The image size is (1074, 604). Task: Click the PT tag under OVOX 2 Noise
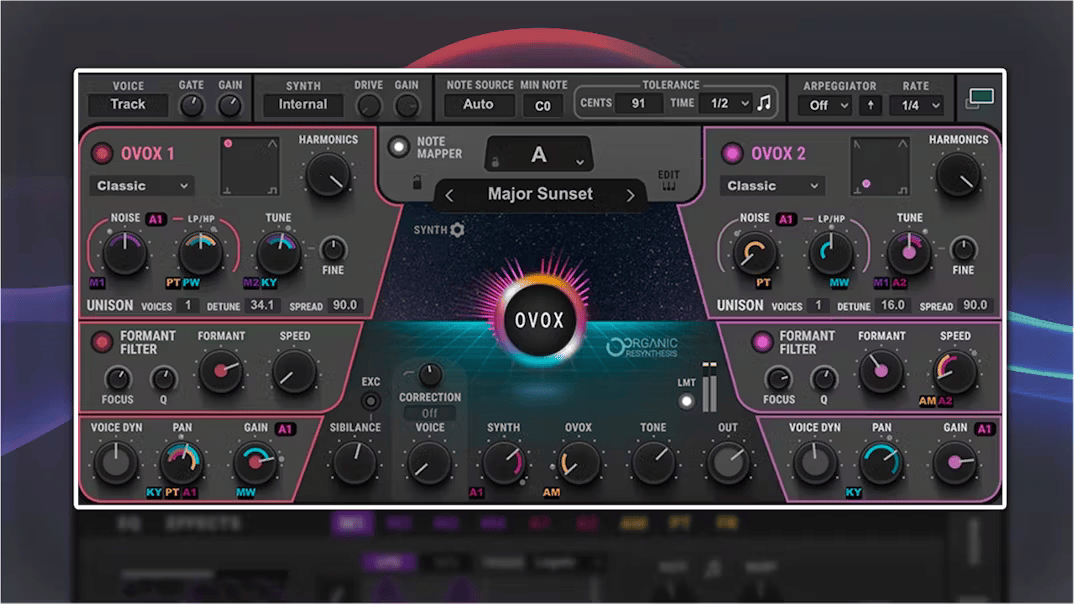click(763, 282)
